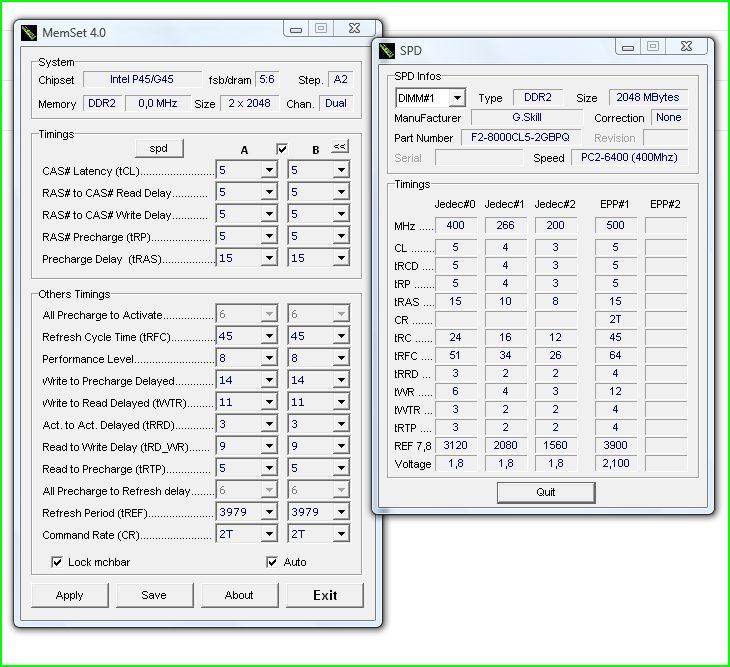Open Read to Precharge (tRTP) B dropdown
Screen dimensions: 730x667
click(341, 468)
